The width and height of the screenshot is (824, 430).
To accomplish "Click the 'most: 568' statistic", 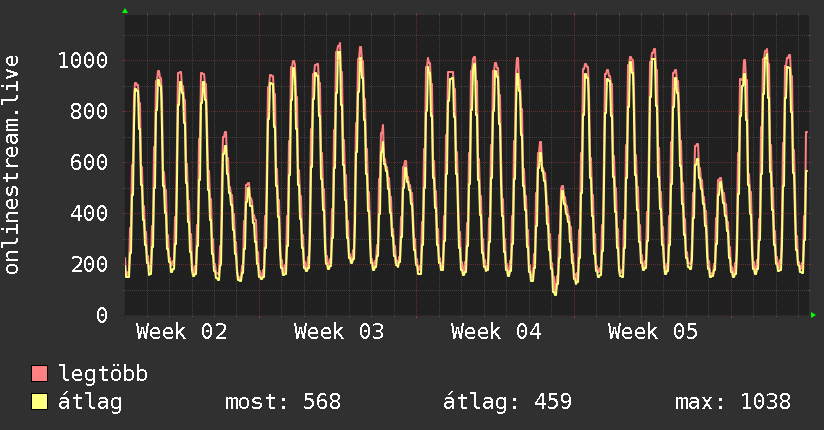I will coord(282,402).
